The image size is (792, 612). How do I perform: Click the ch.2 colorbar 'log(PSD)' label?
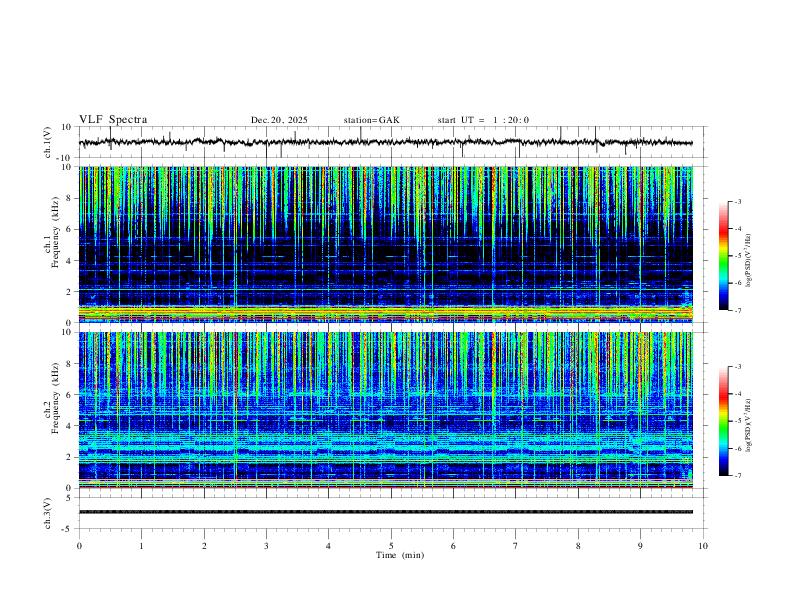coord(748,425)
